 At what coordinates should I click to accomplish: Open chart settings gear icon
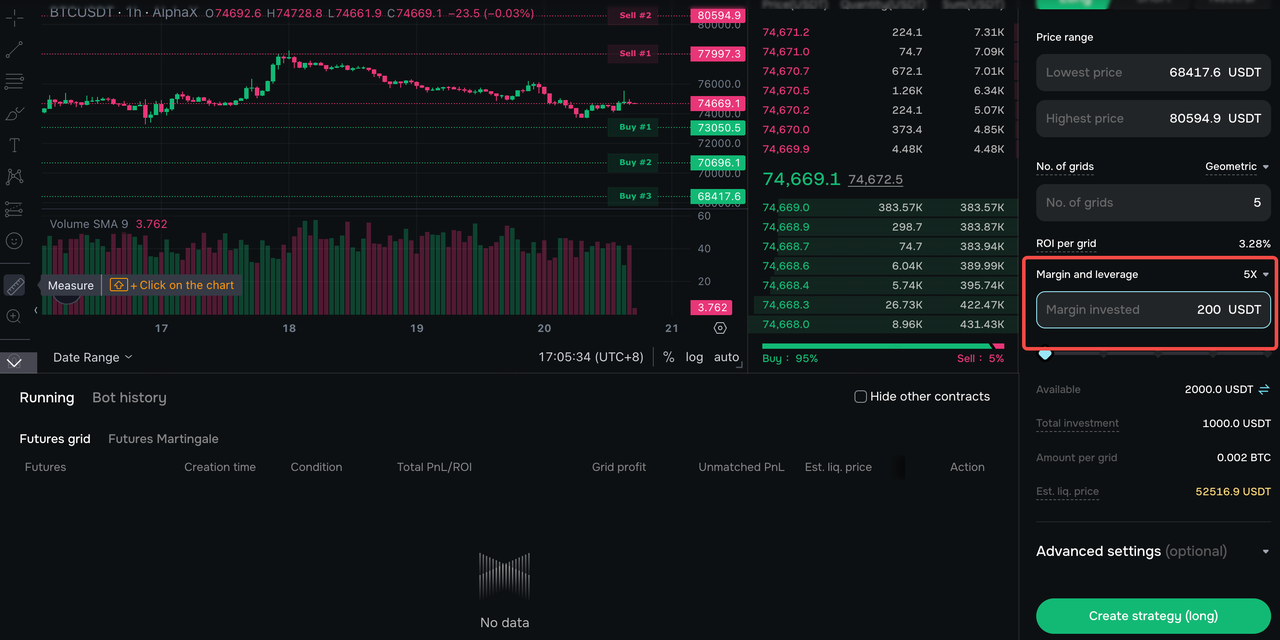pyautogui.click(x=720, y=328)
